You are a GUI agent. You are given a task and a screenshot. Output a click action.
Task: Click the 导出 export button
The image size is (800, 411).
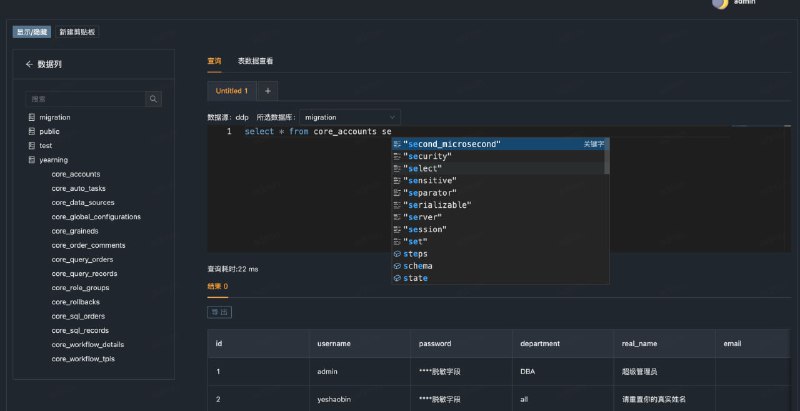click(219, 312)
